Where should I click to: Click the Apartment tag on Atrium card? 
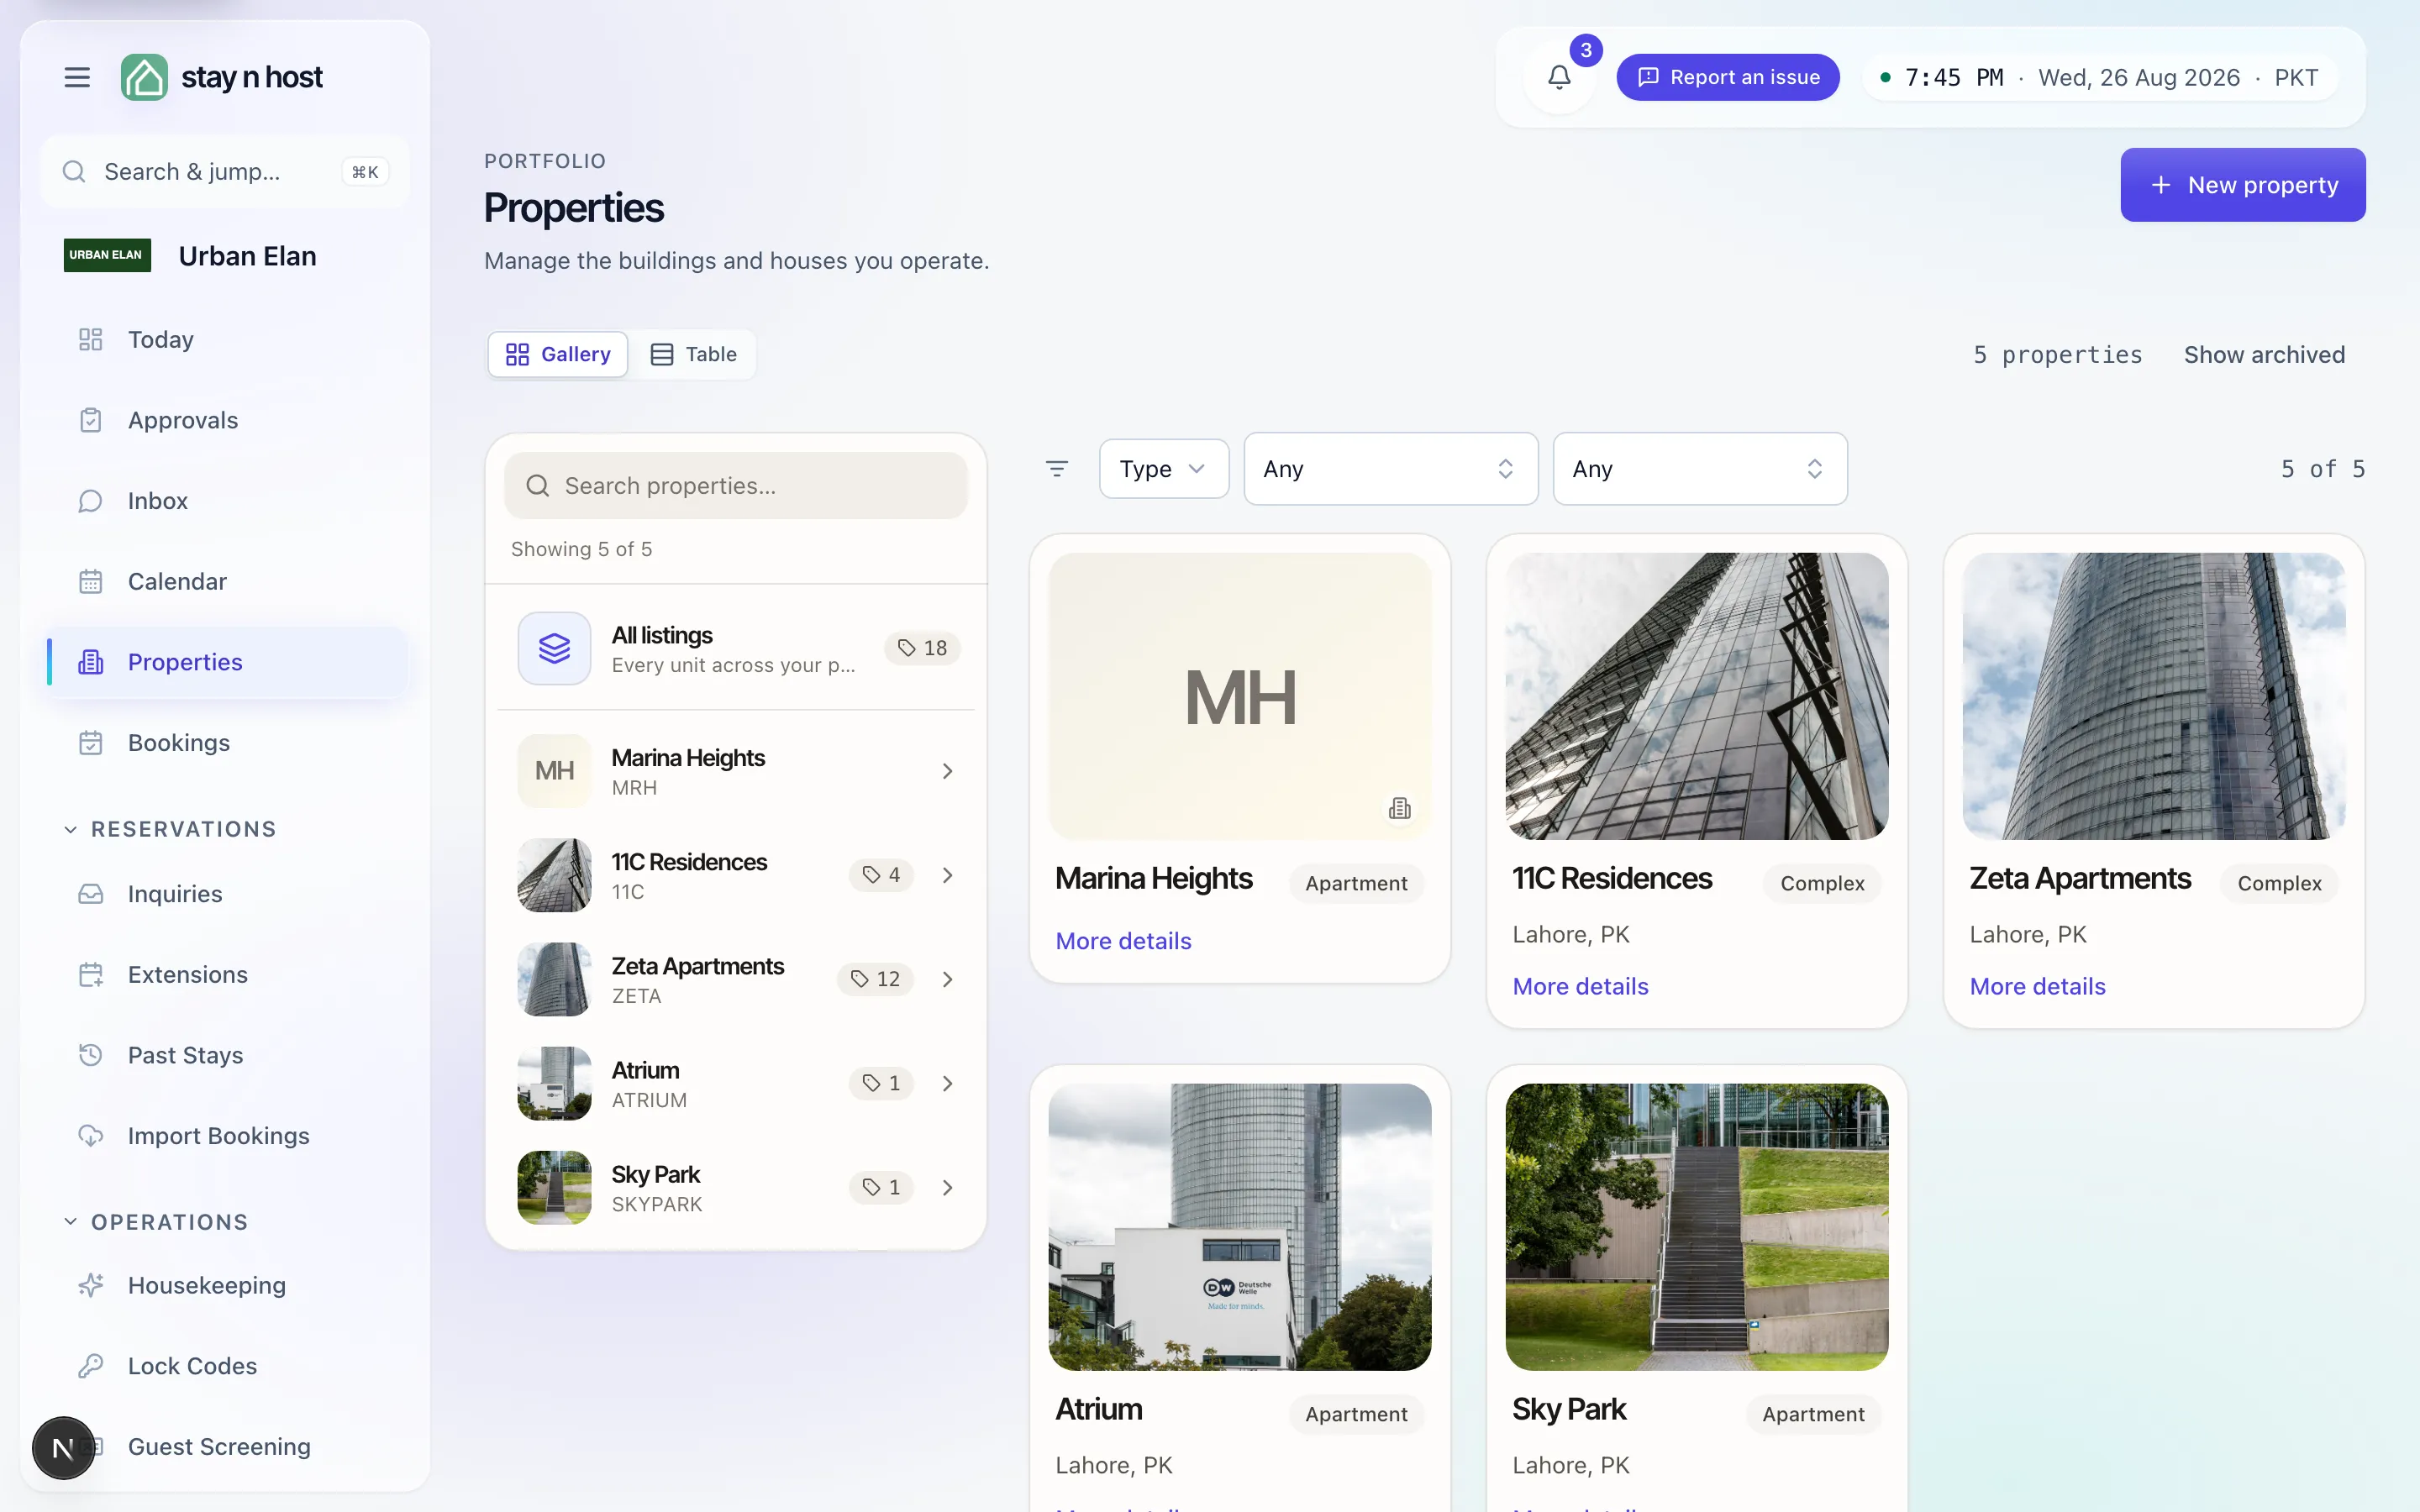pyautogui.click(x=1356, y=1414)
